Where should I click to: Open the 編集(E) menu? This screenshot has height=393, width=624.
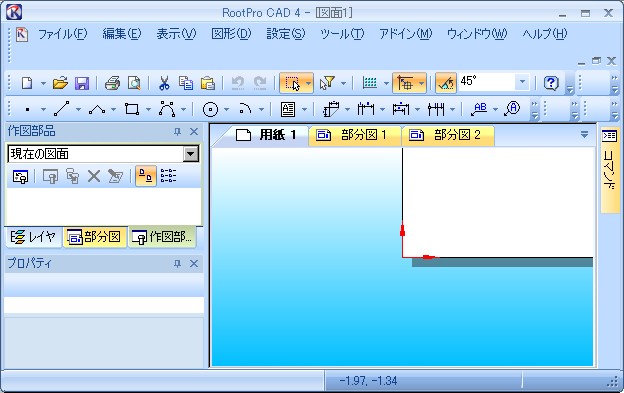point(122,34)
